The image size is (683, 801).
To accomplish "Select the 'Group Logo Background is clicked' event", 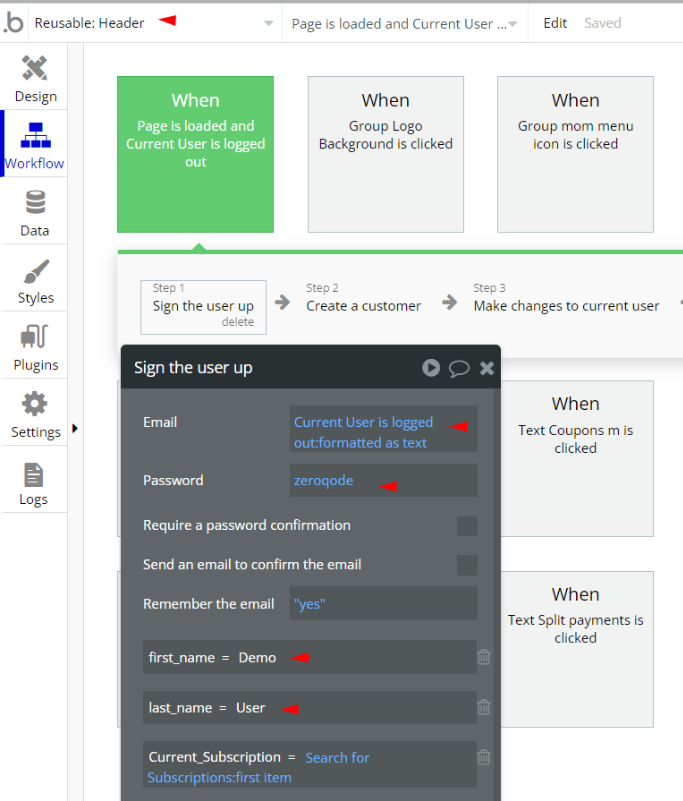I will 386,154.
